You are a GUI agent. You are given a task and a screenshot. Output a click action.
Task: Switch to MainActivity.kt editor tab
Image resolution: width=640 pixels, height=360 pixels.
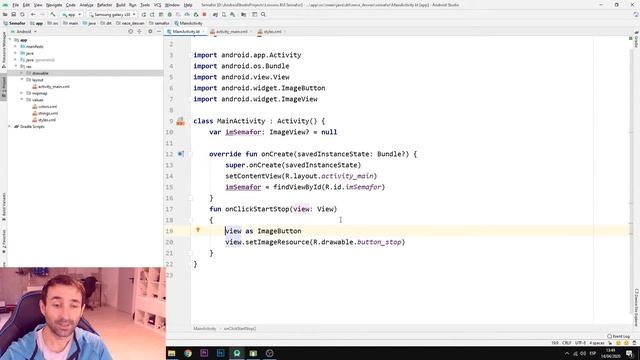pyautogui.click(x=185, y=31)
